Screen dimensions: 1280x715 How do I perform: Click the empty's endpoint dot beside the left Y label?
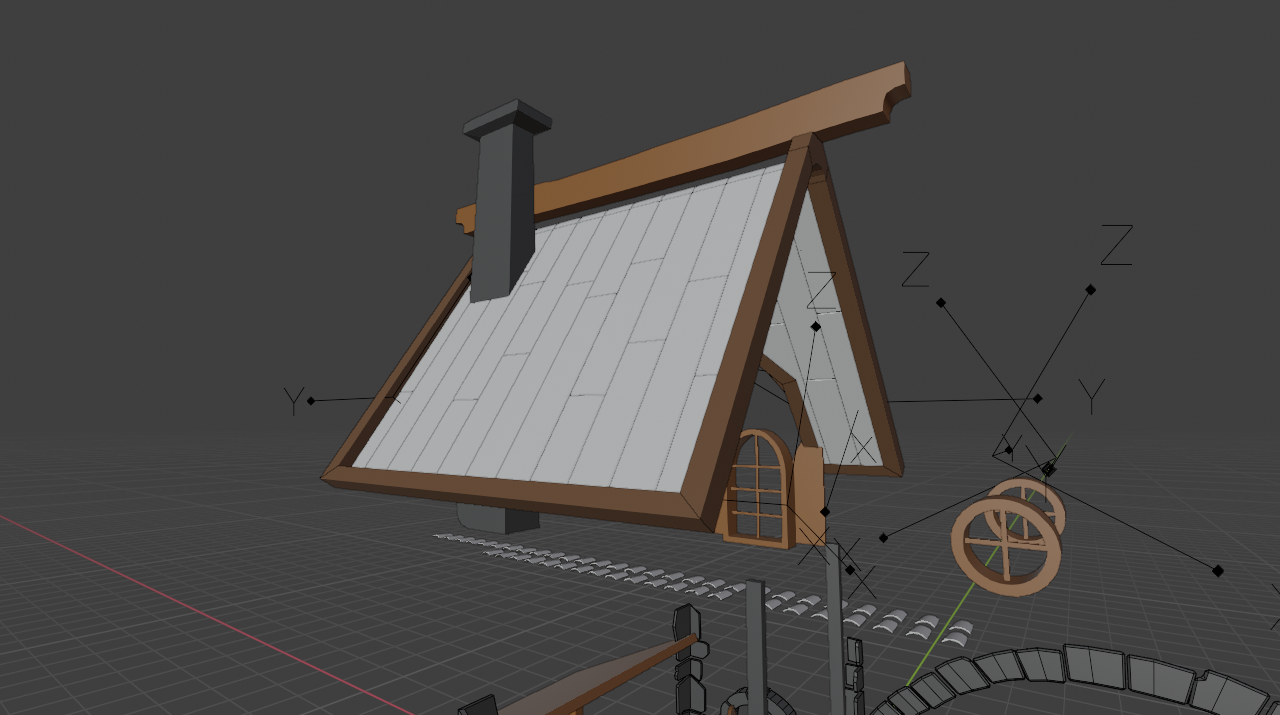[x=311, y=401]
